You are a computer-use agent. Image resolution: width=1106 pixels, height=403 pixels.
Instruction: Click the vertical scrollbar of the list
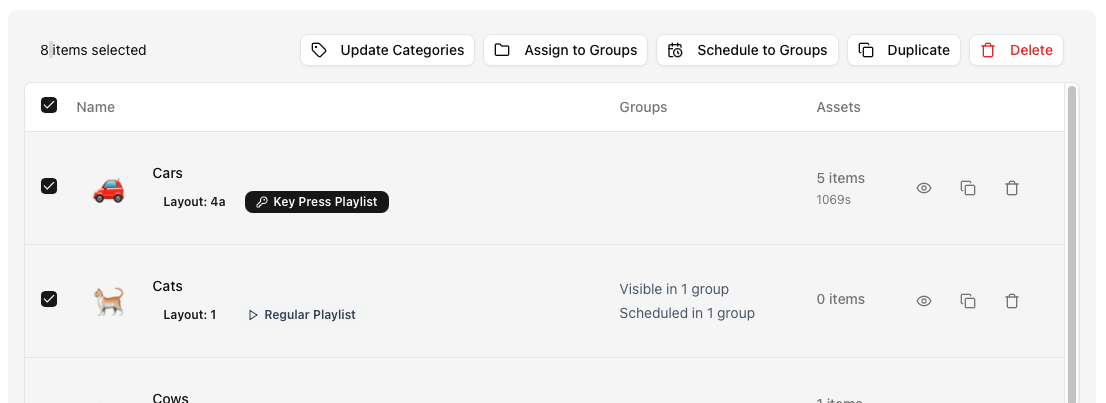click(x=1072, y=240)
